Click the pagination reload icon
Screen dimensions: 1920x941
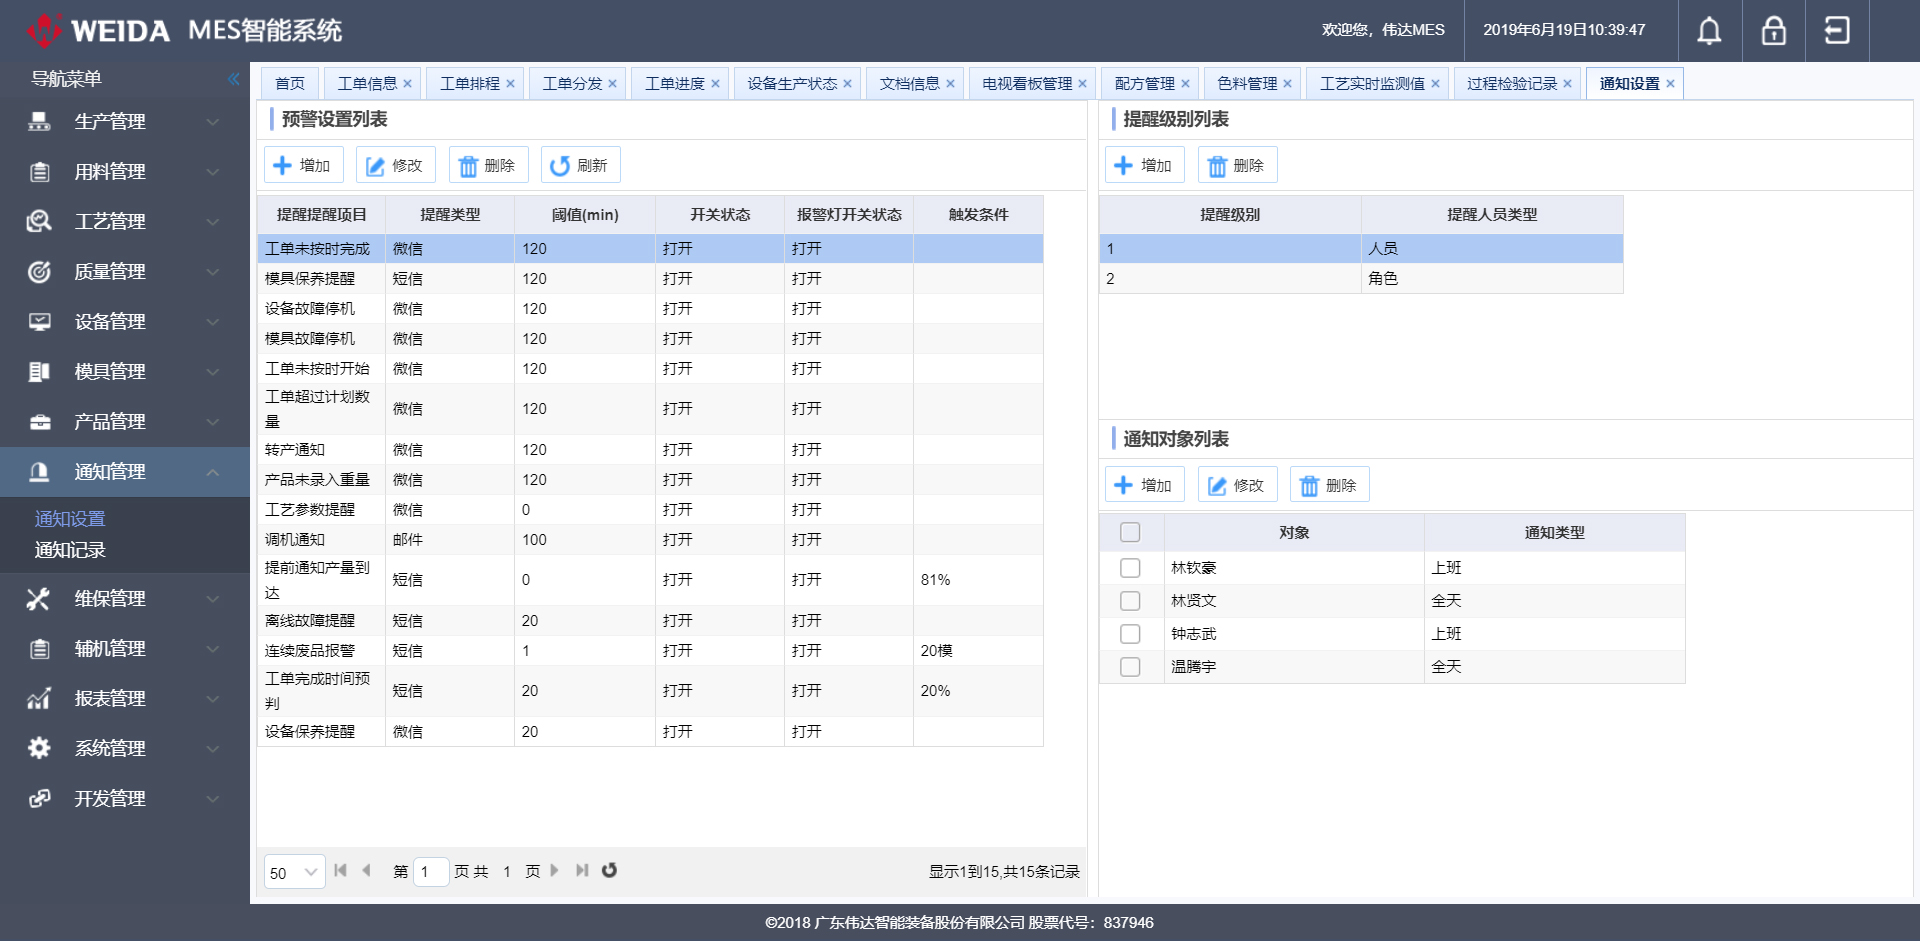(x=609, y=871)
